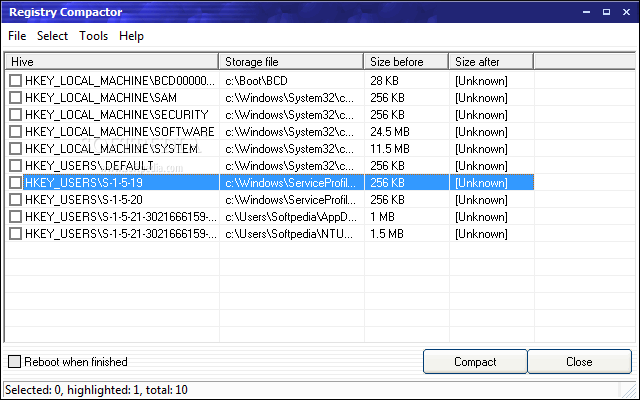The height and width of the screenshot is (400, 640).
Task: Close the Registry Compactor window via X
Action: point(627,12)
